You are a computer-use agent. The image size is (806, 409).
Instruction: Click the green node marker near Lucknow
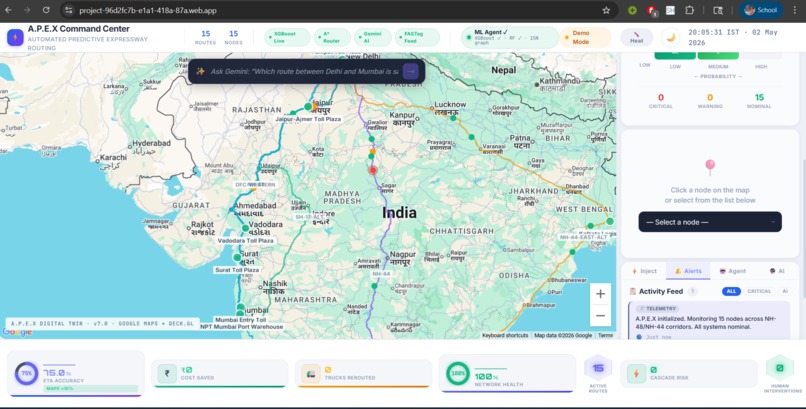(453, 118)
